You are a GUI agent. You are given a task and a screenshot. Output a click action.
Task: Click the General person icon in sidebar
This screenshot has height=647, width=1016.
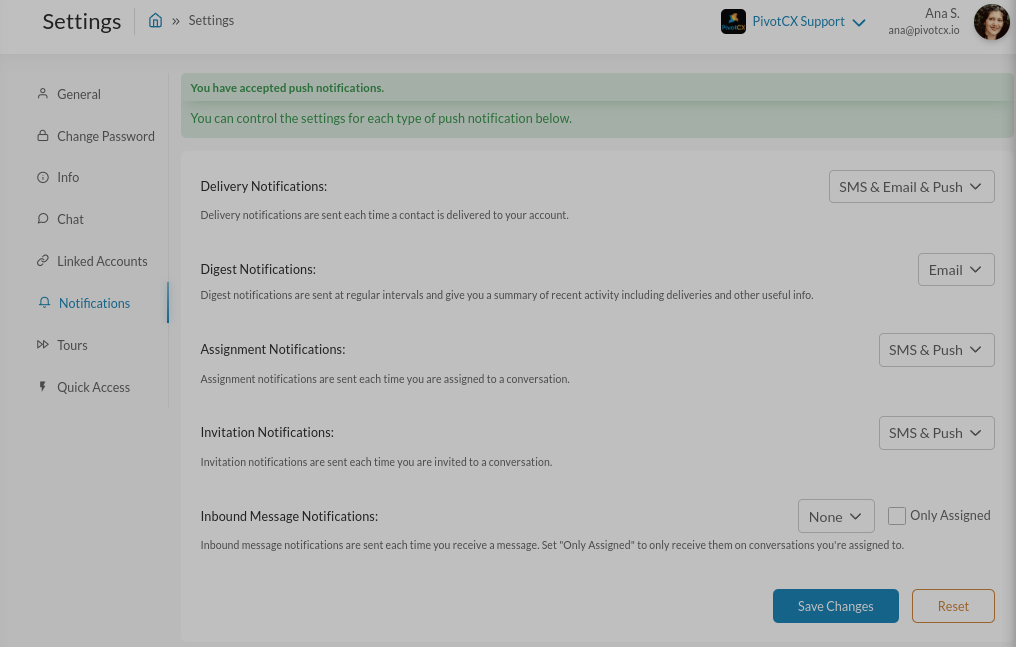(x=42, y=94)
